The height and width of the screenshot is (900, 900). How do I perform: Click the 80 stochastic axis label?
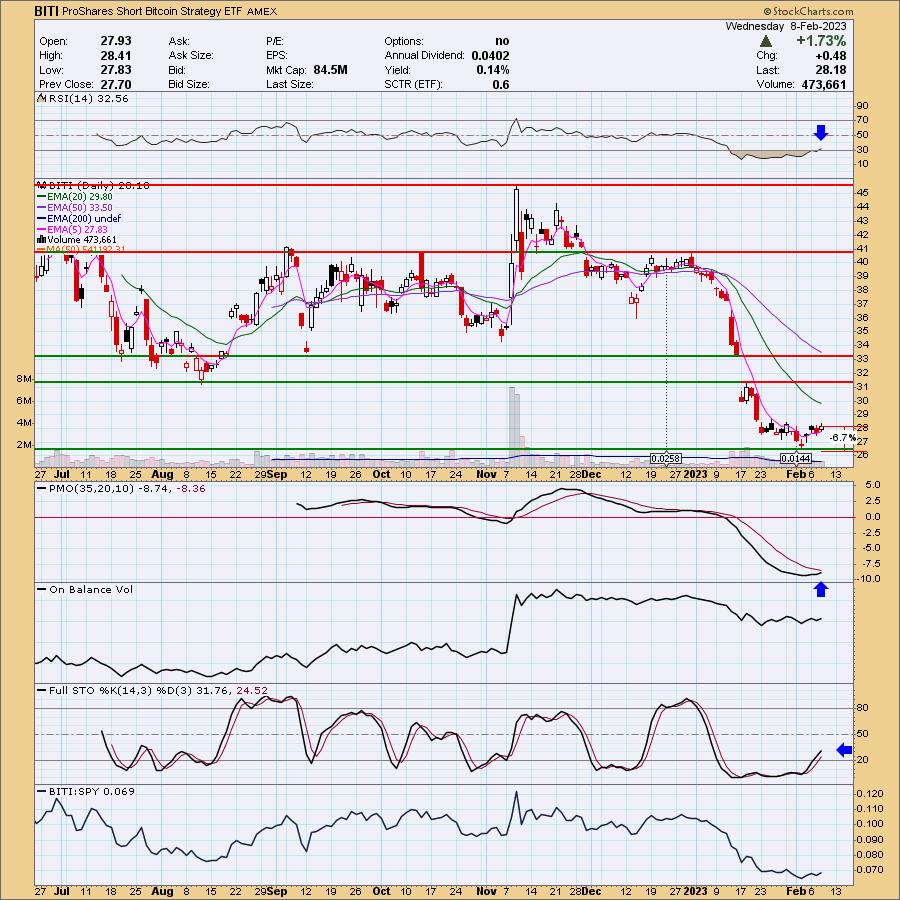tap(863, 708)
